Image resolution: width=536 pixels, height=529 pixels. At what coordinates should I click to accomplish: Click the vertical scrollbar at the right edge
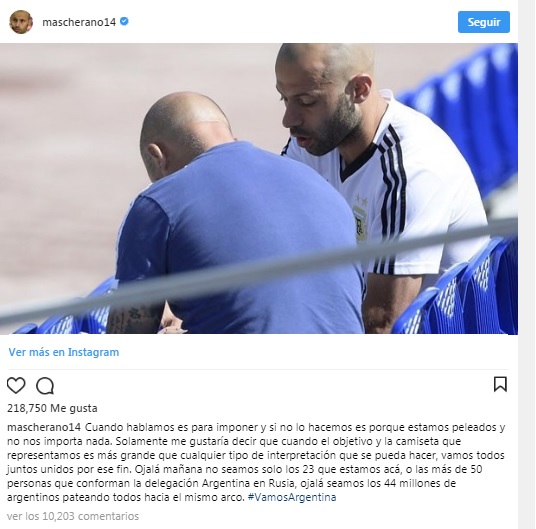527,264
